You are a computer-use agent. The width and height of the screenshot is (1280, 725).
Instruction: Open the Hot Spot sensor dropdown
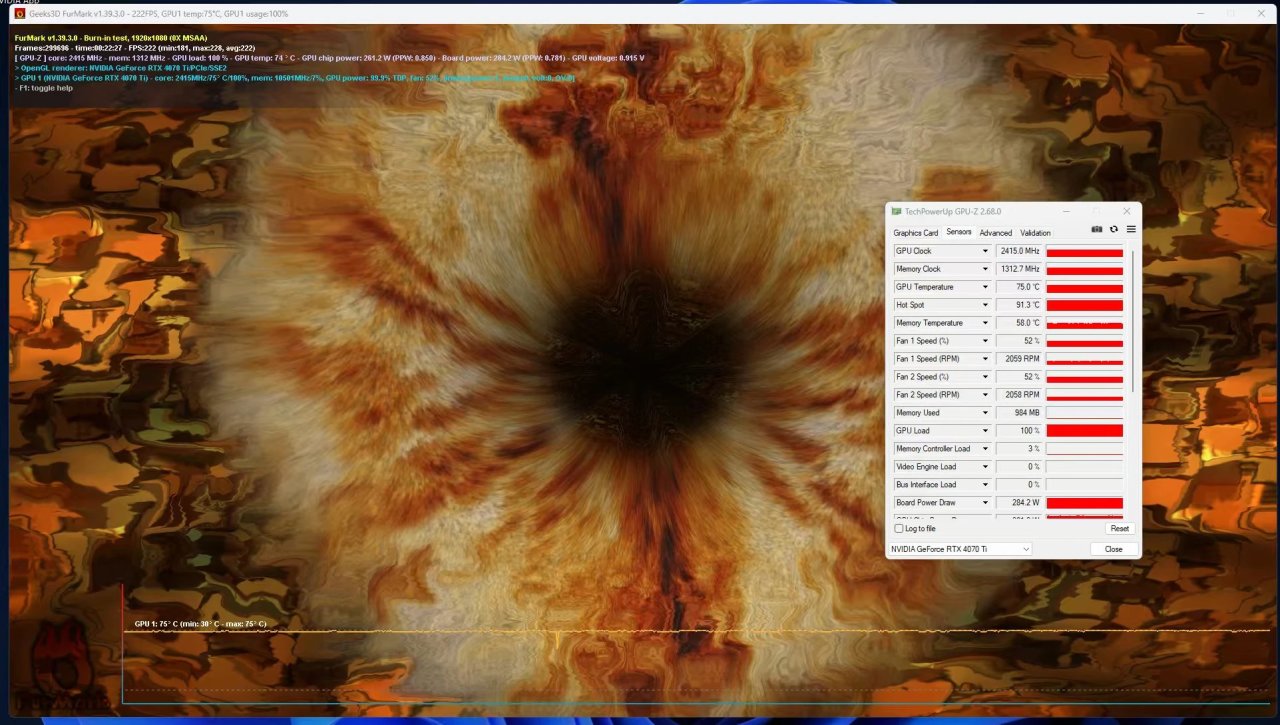tap(985, 305)
